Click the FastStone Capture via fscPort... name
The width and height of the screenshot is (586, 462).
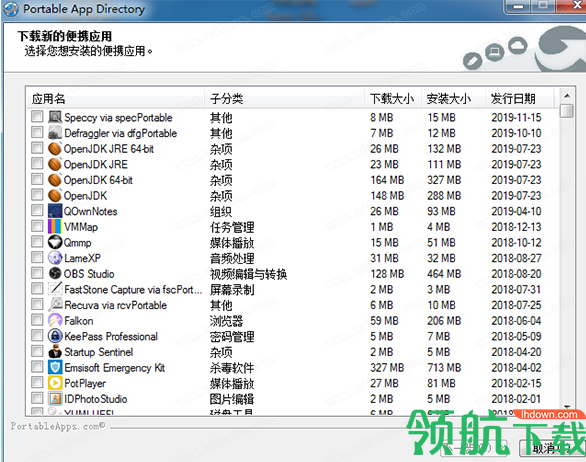(x=133, y=290)
